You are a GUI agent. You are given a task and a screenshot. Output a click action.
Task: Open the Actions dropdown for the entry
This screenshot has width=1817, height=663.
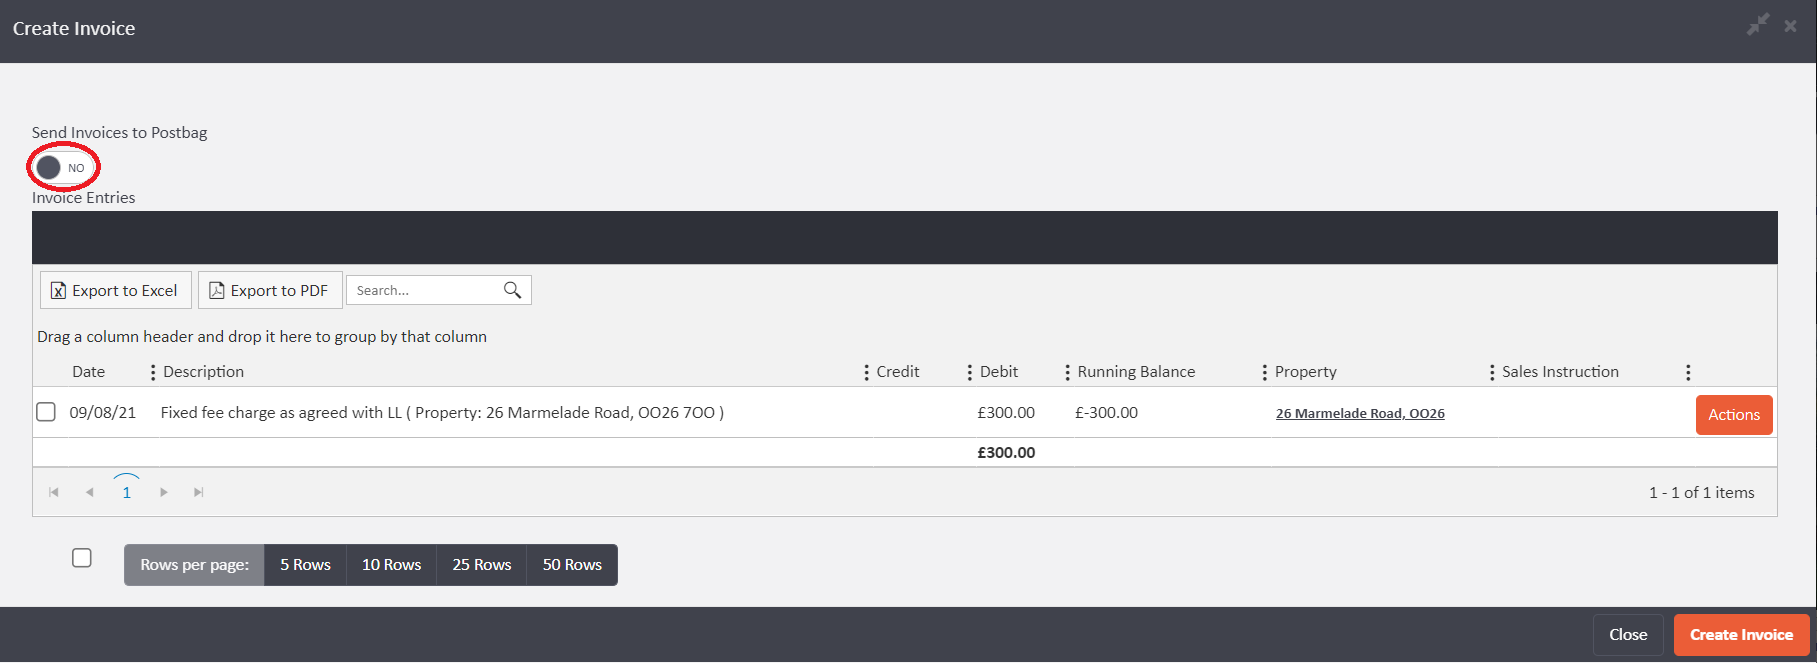[x=1733, y=415]
